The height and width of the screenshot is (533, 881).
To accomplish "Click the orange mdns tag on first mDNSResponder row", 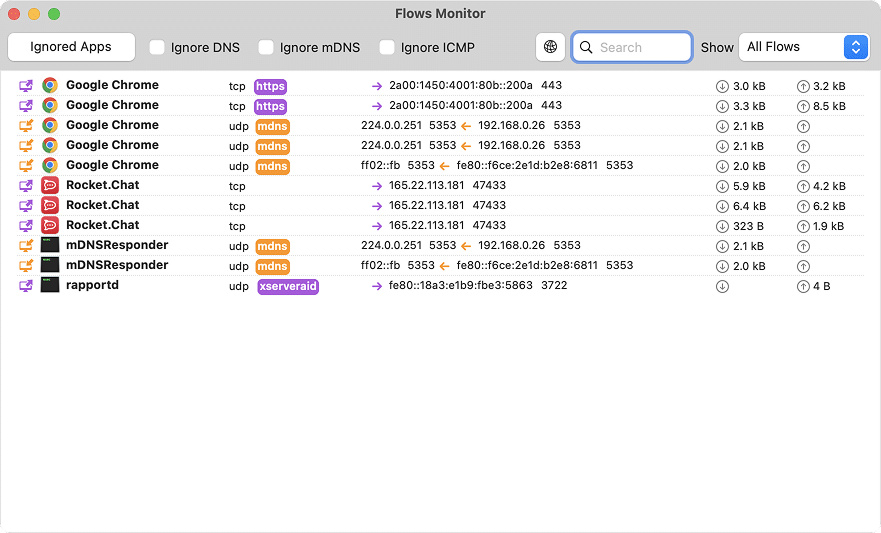I will point(272,246).
